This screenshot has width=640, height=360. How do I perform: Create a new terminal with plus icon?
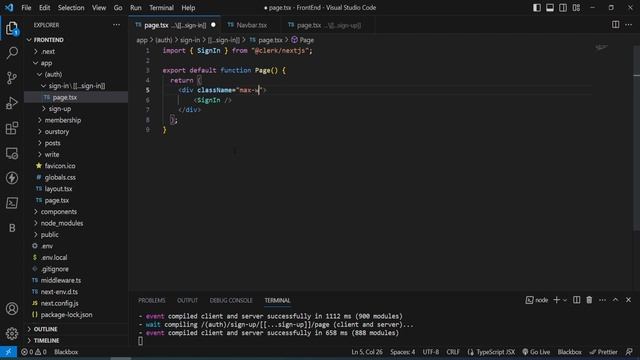(x=556, y=300)
